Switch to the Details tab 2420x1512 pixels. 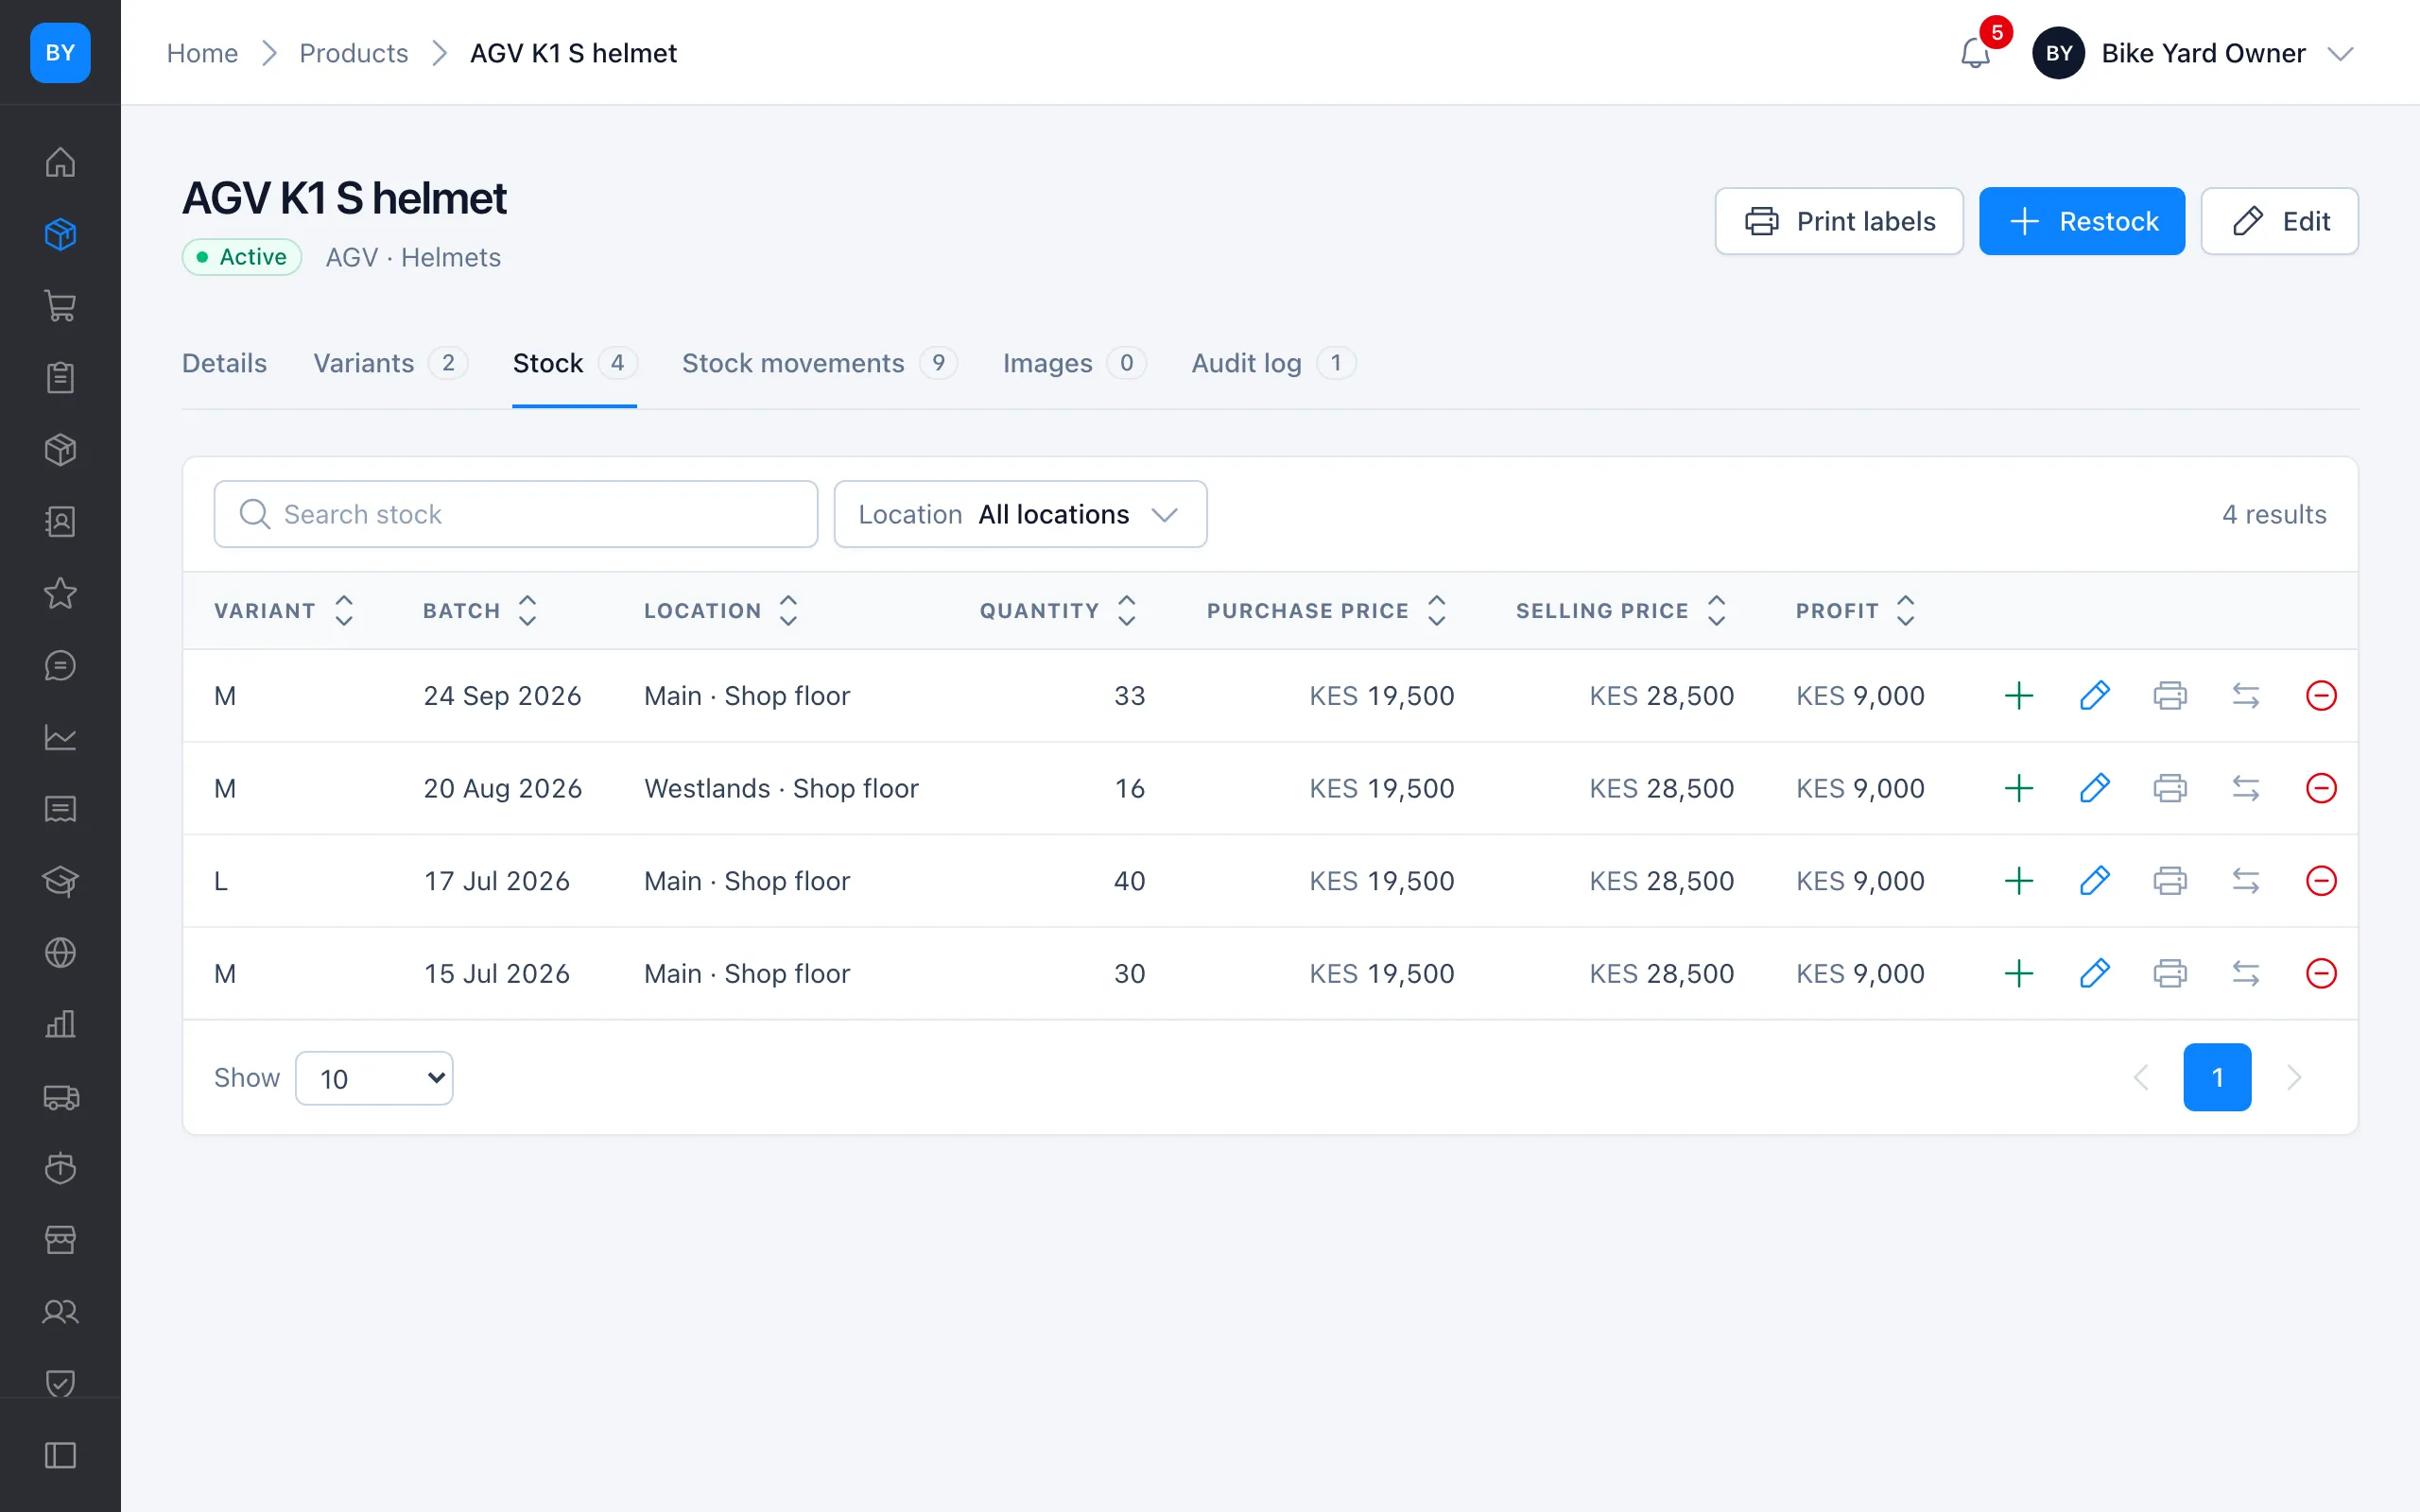224,363
